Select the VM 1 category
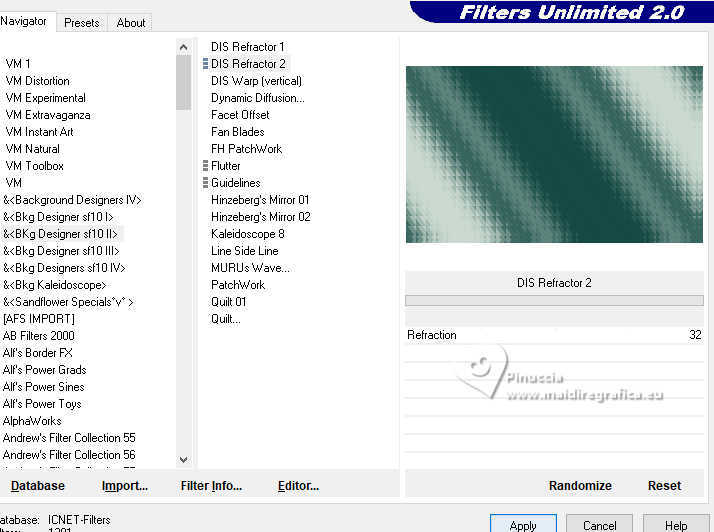 [18, 64]
